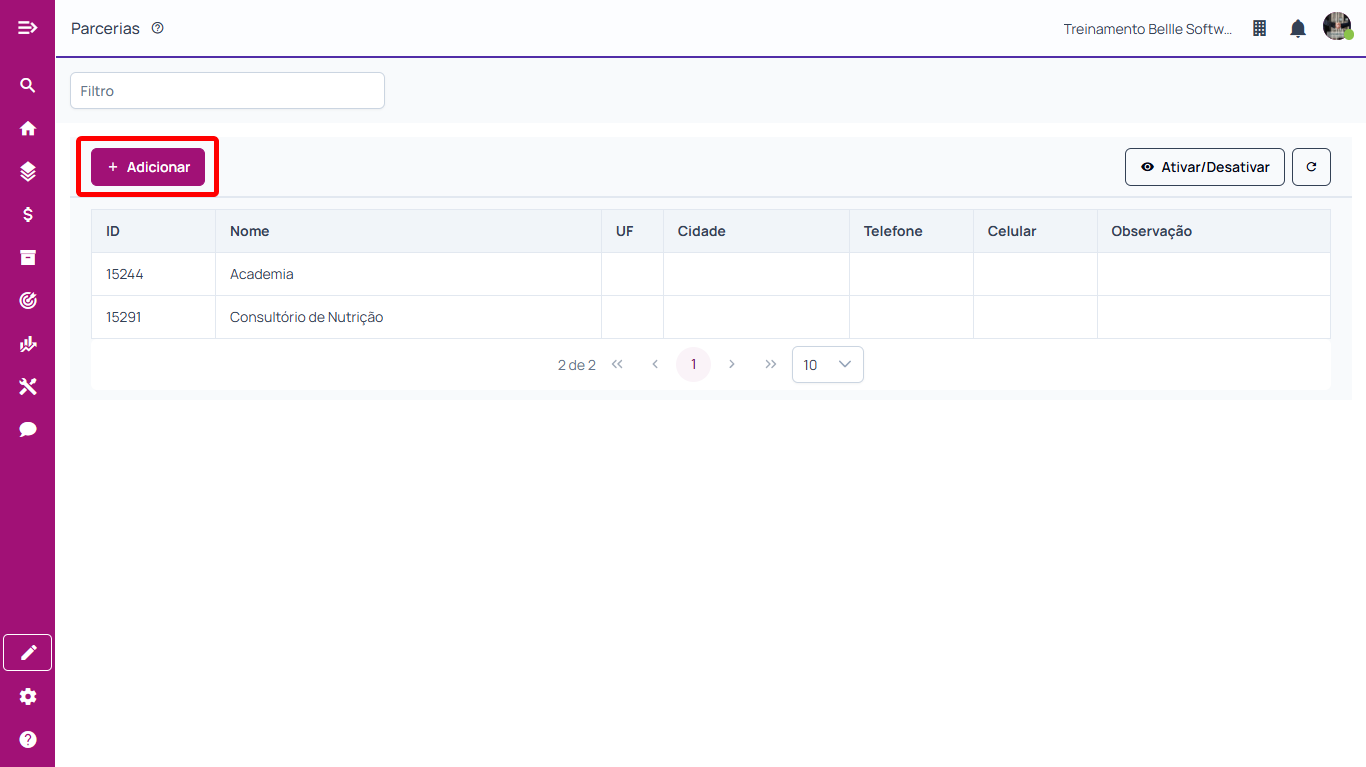Toggle Ativar/Desativar visibility button
Viewport: 1366px width, 767px height.
(1204, 167)
